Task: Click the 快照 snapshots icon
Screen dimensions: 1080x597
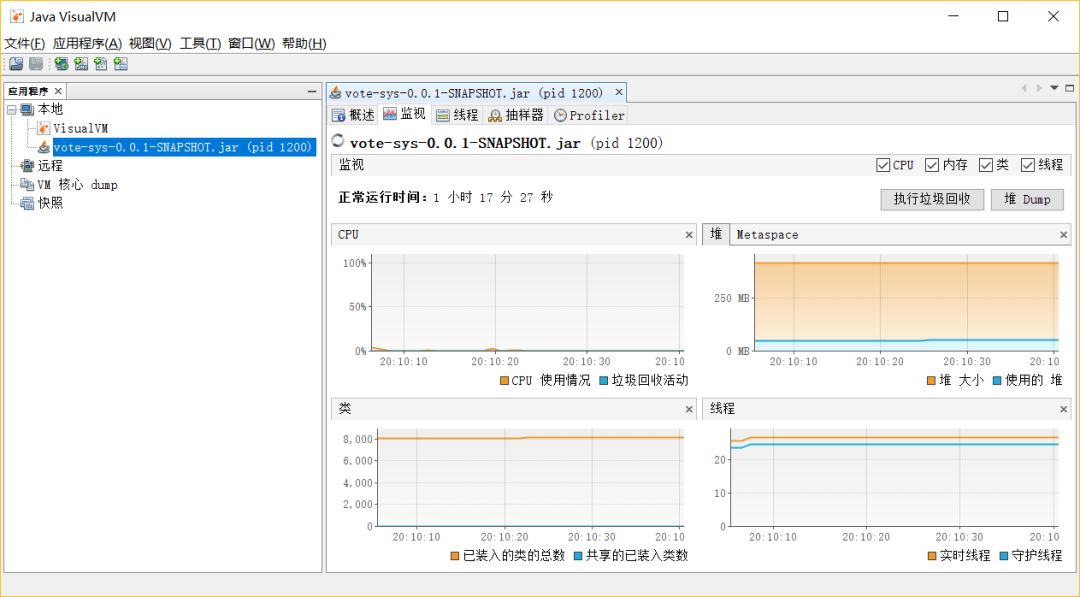Action: tap(27, 203)
